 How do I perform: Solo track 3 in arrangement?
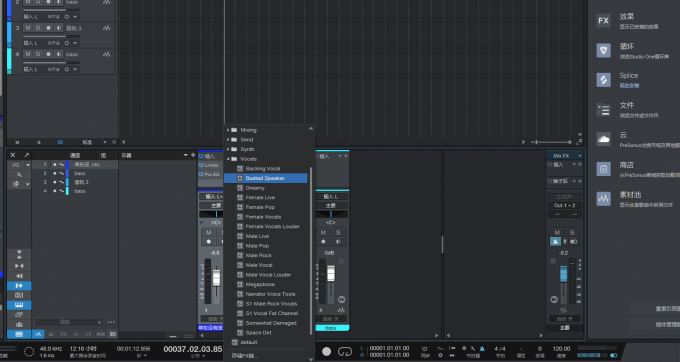[38, 28]
